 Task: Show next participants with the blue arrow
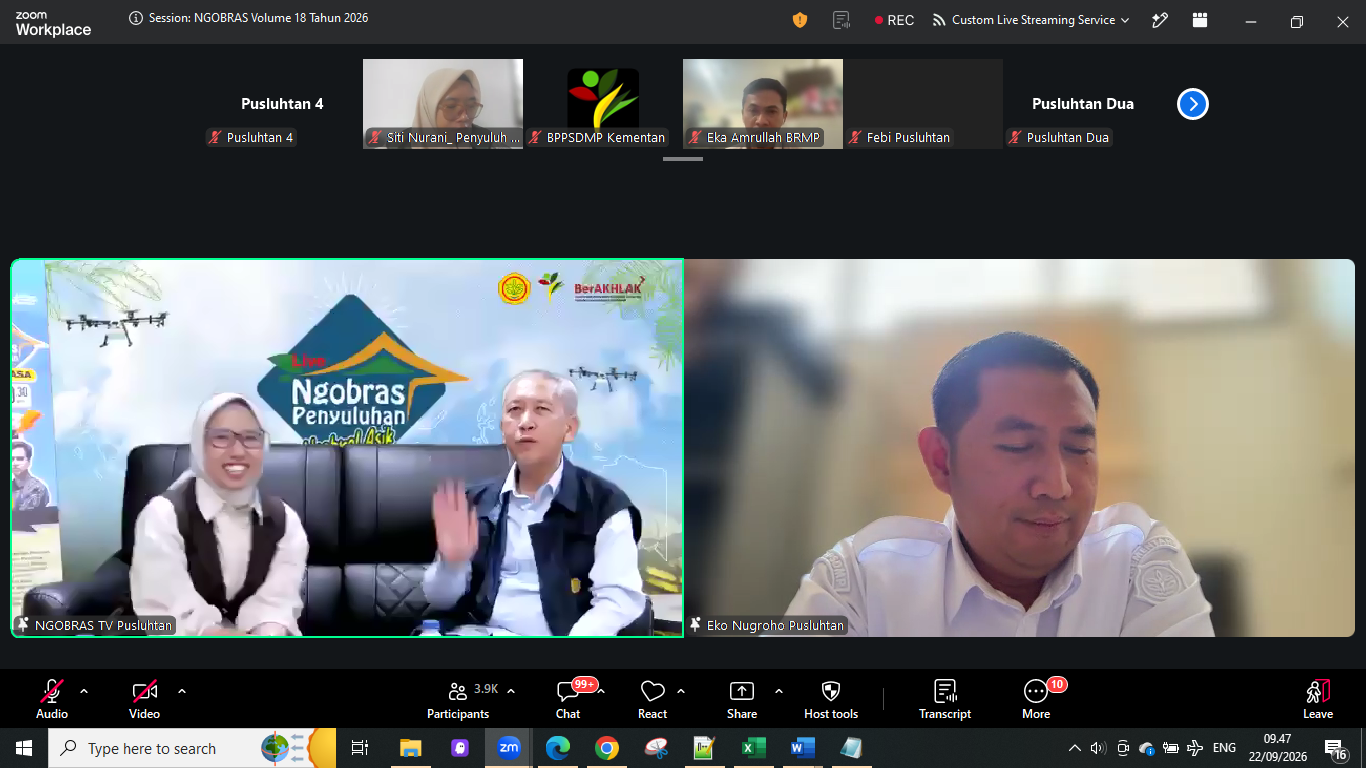click(1193, 104)
